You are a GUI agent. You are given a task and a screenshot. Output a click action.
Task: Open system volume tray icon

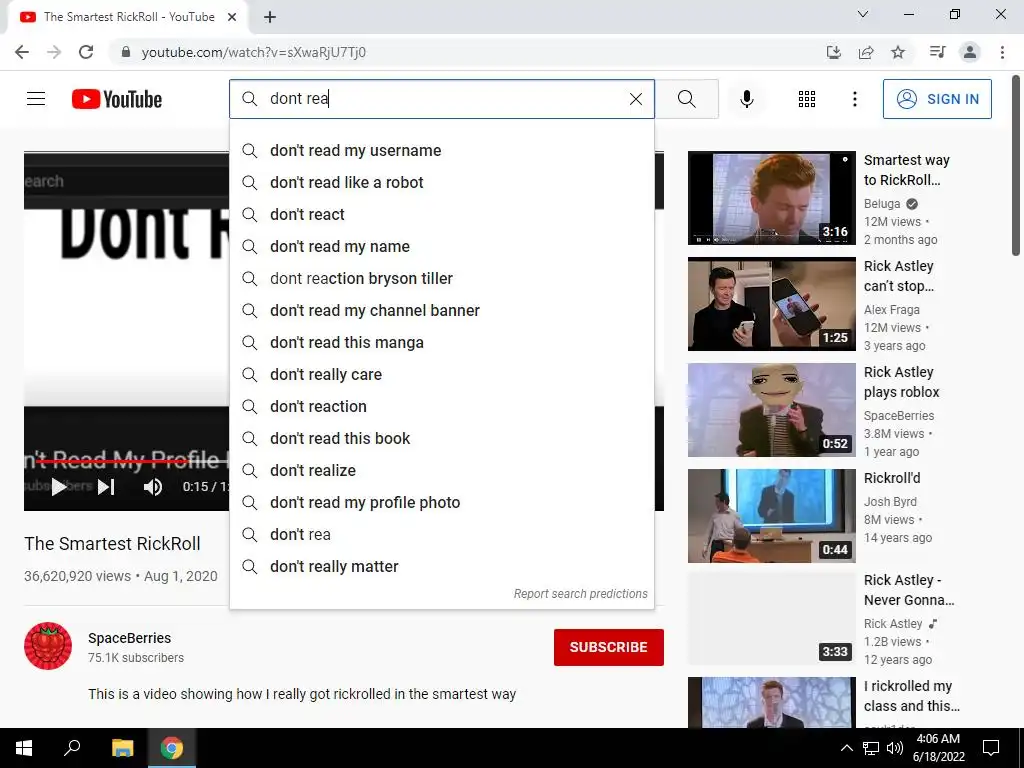click(x=895, y=748)
